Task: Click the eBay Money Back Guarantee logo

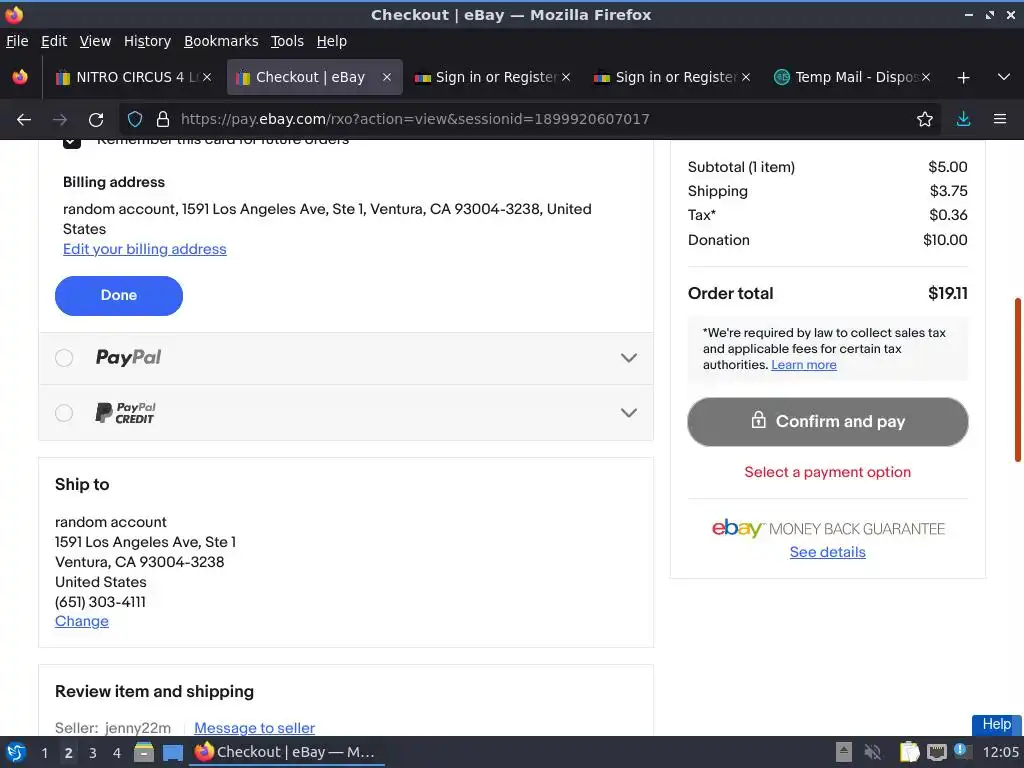Action: [828, 528]
